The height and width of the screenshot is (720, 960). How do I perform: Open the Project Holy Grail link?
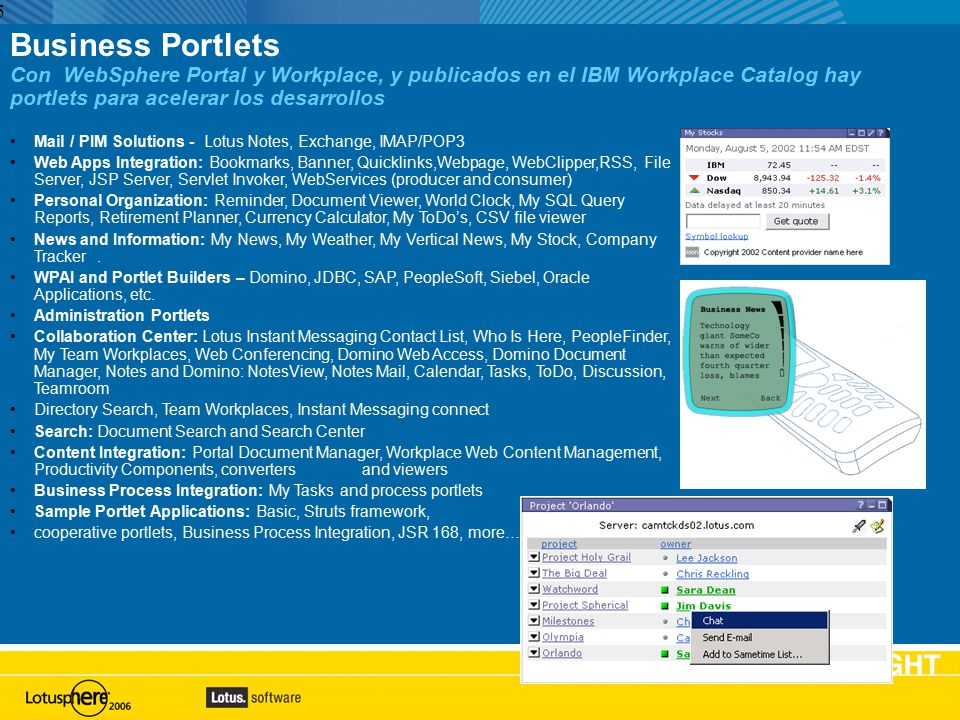coord(586,557)
